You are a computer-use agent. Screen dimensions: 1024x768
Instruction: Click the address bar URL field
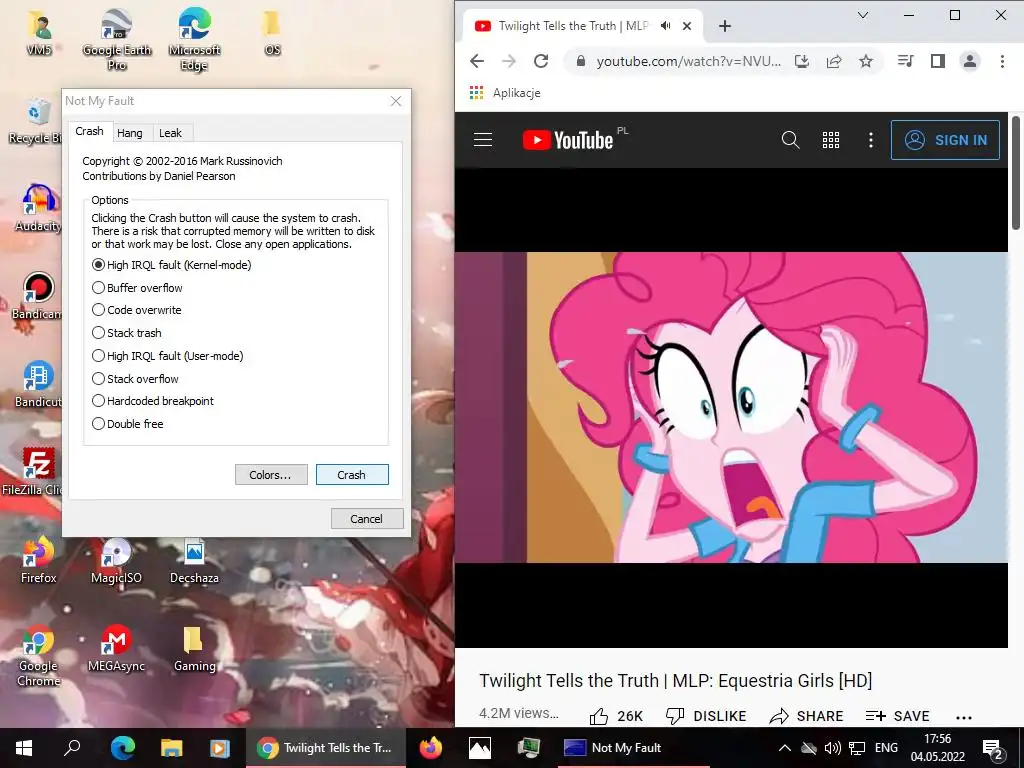click(688, 61)
